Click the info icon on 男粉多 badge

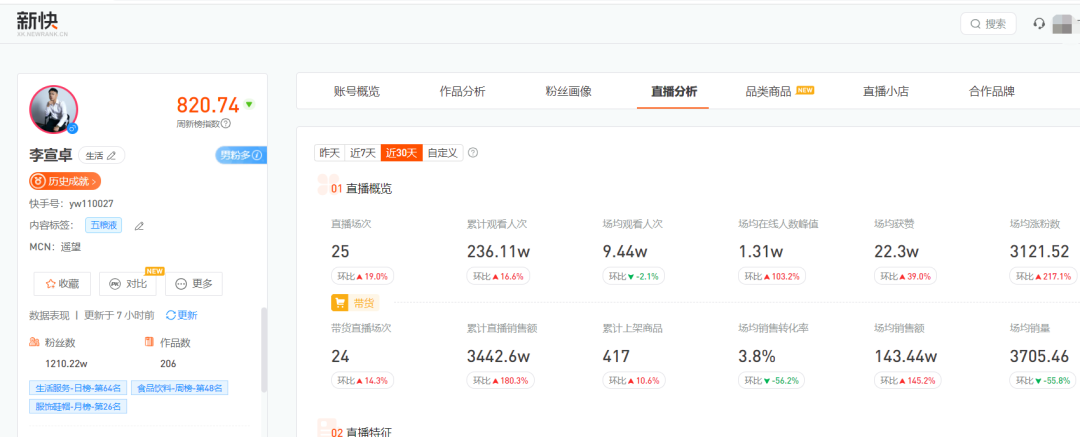(257, 155)
